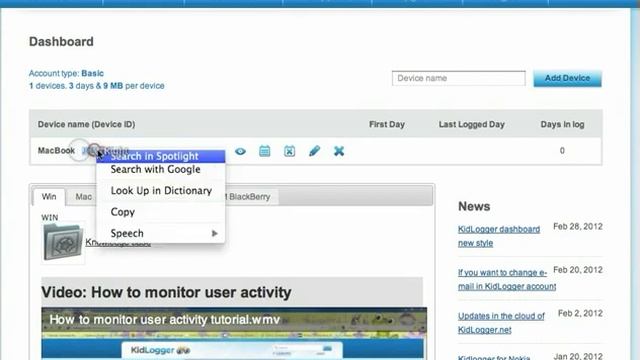Image resolution: width=640 pixels, height=360 pixels.
Task: Click the clear-log icon in MacBook row
Action: coord(289,151)
